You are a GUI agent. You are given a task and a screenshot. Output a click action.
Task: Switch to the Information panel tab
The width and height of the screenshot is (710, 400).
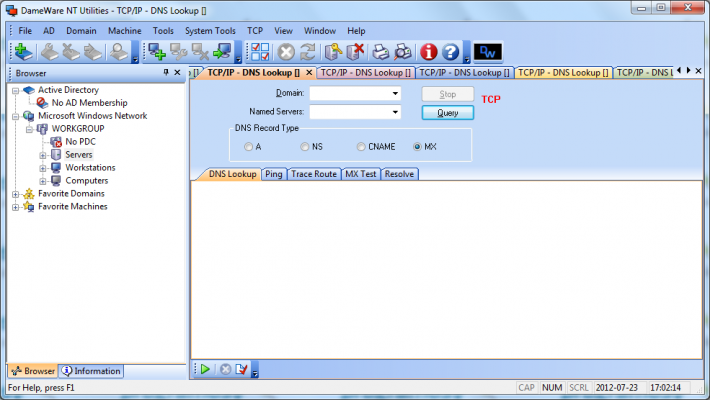[91, 371]
